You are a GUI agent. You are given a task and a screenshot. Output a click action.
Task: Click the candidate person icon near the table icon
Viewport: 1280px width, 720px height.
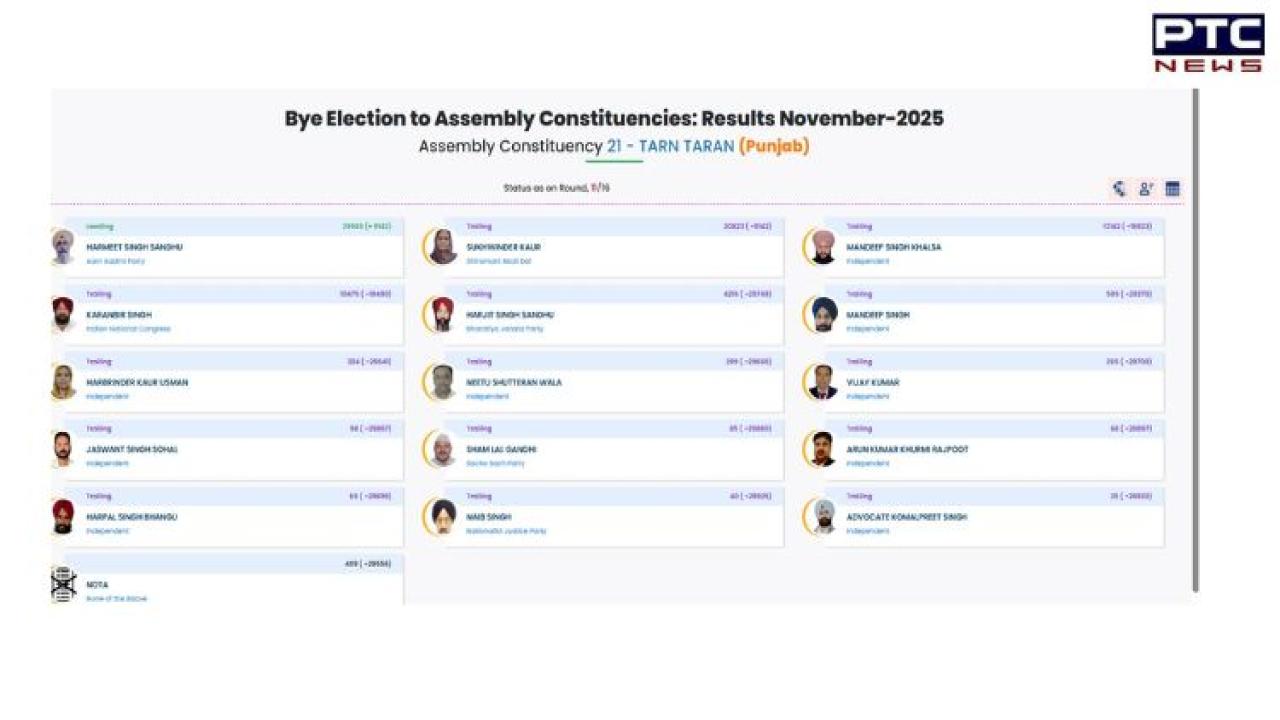[1146, 189]
